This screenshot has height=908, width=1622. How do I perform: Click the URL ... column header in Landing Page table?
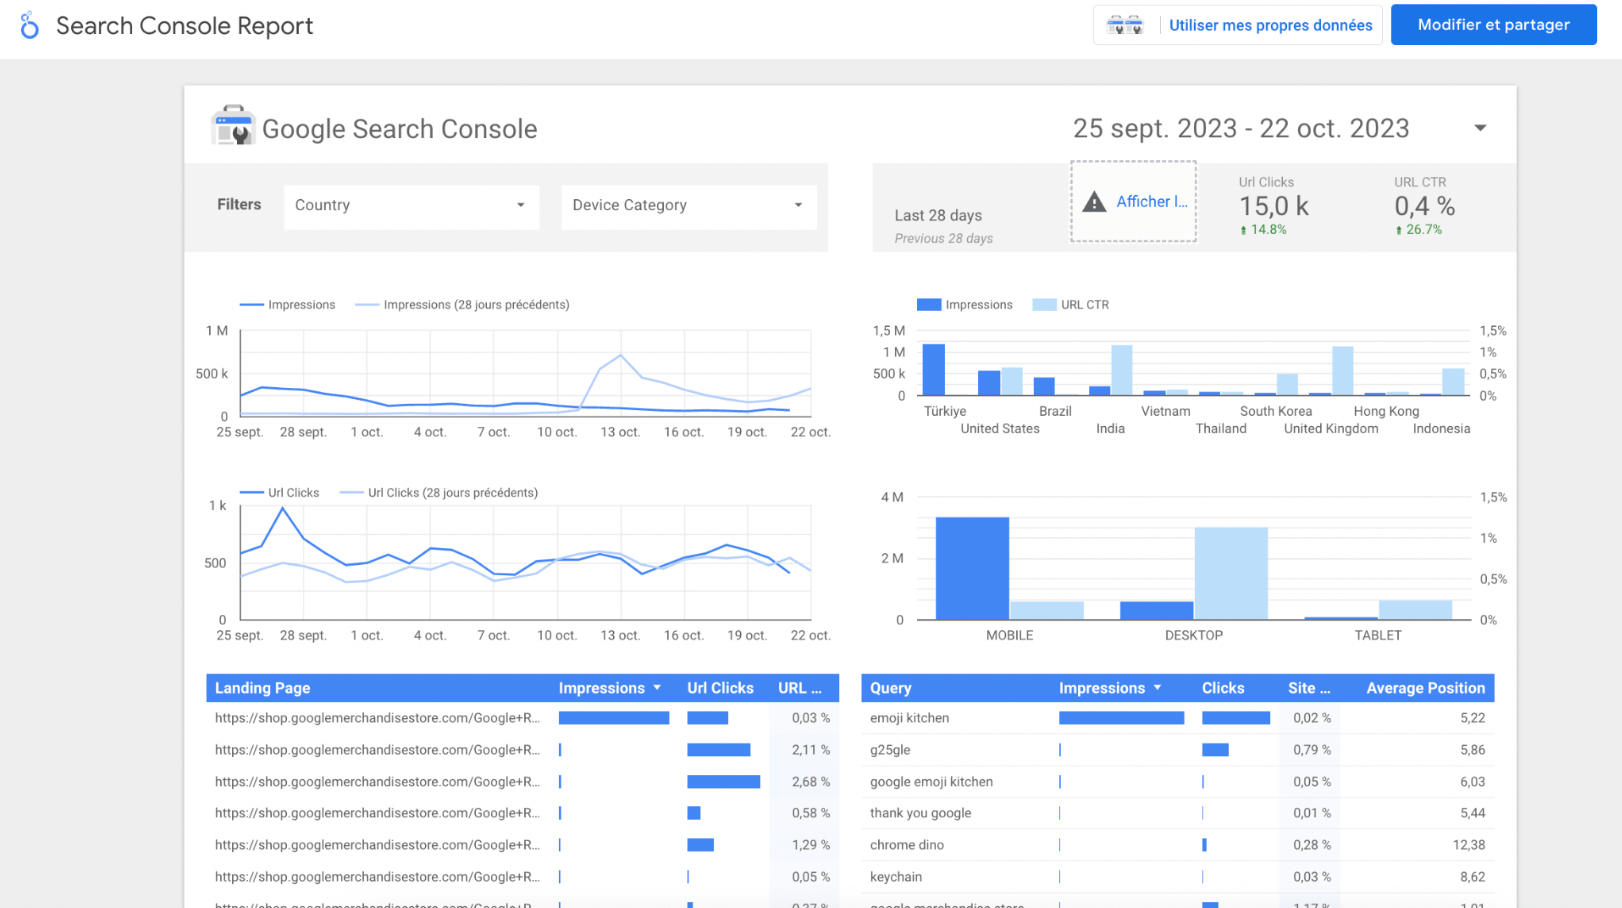pyautogui.click(x=800, y=688)
